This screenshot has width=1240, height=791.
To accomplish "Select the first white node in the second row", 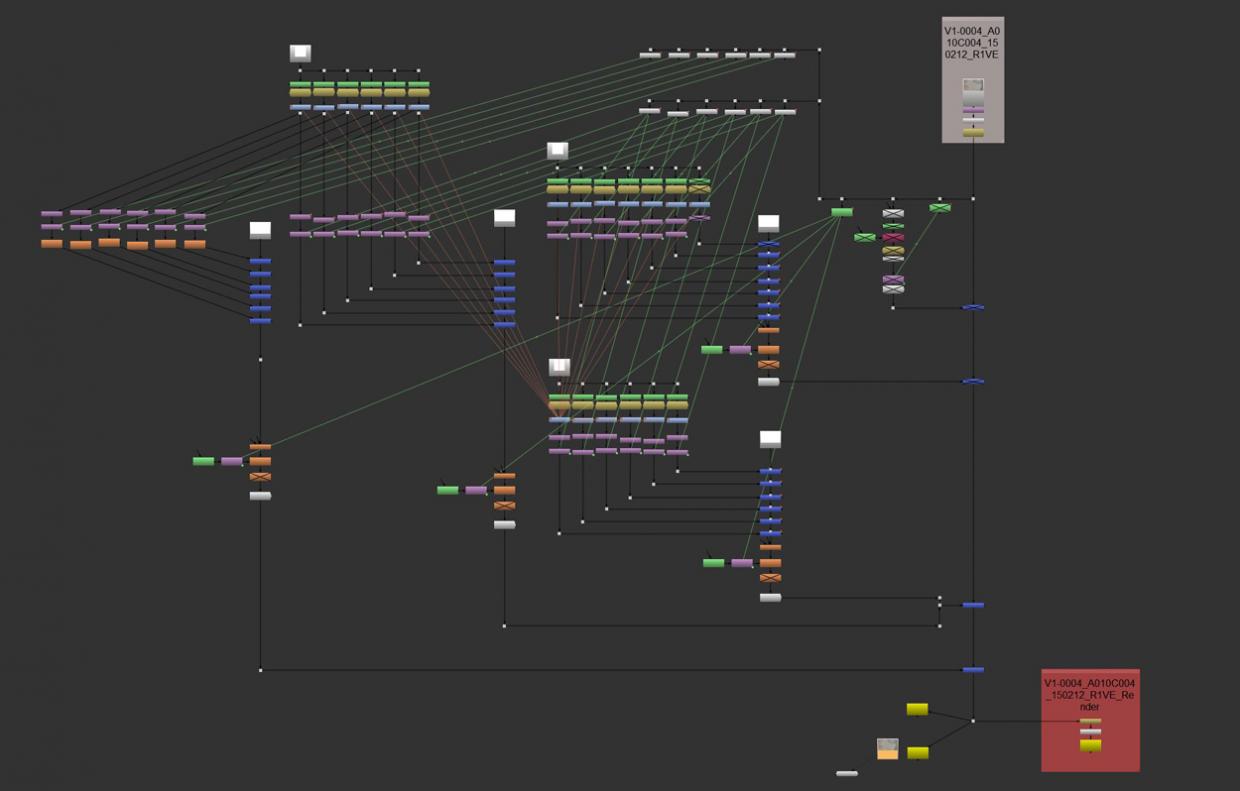I will [x=650, y=111].
